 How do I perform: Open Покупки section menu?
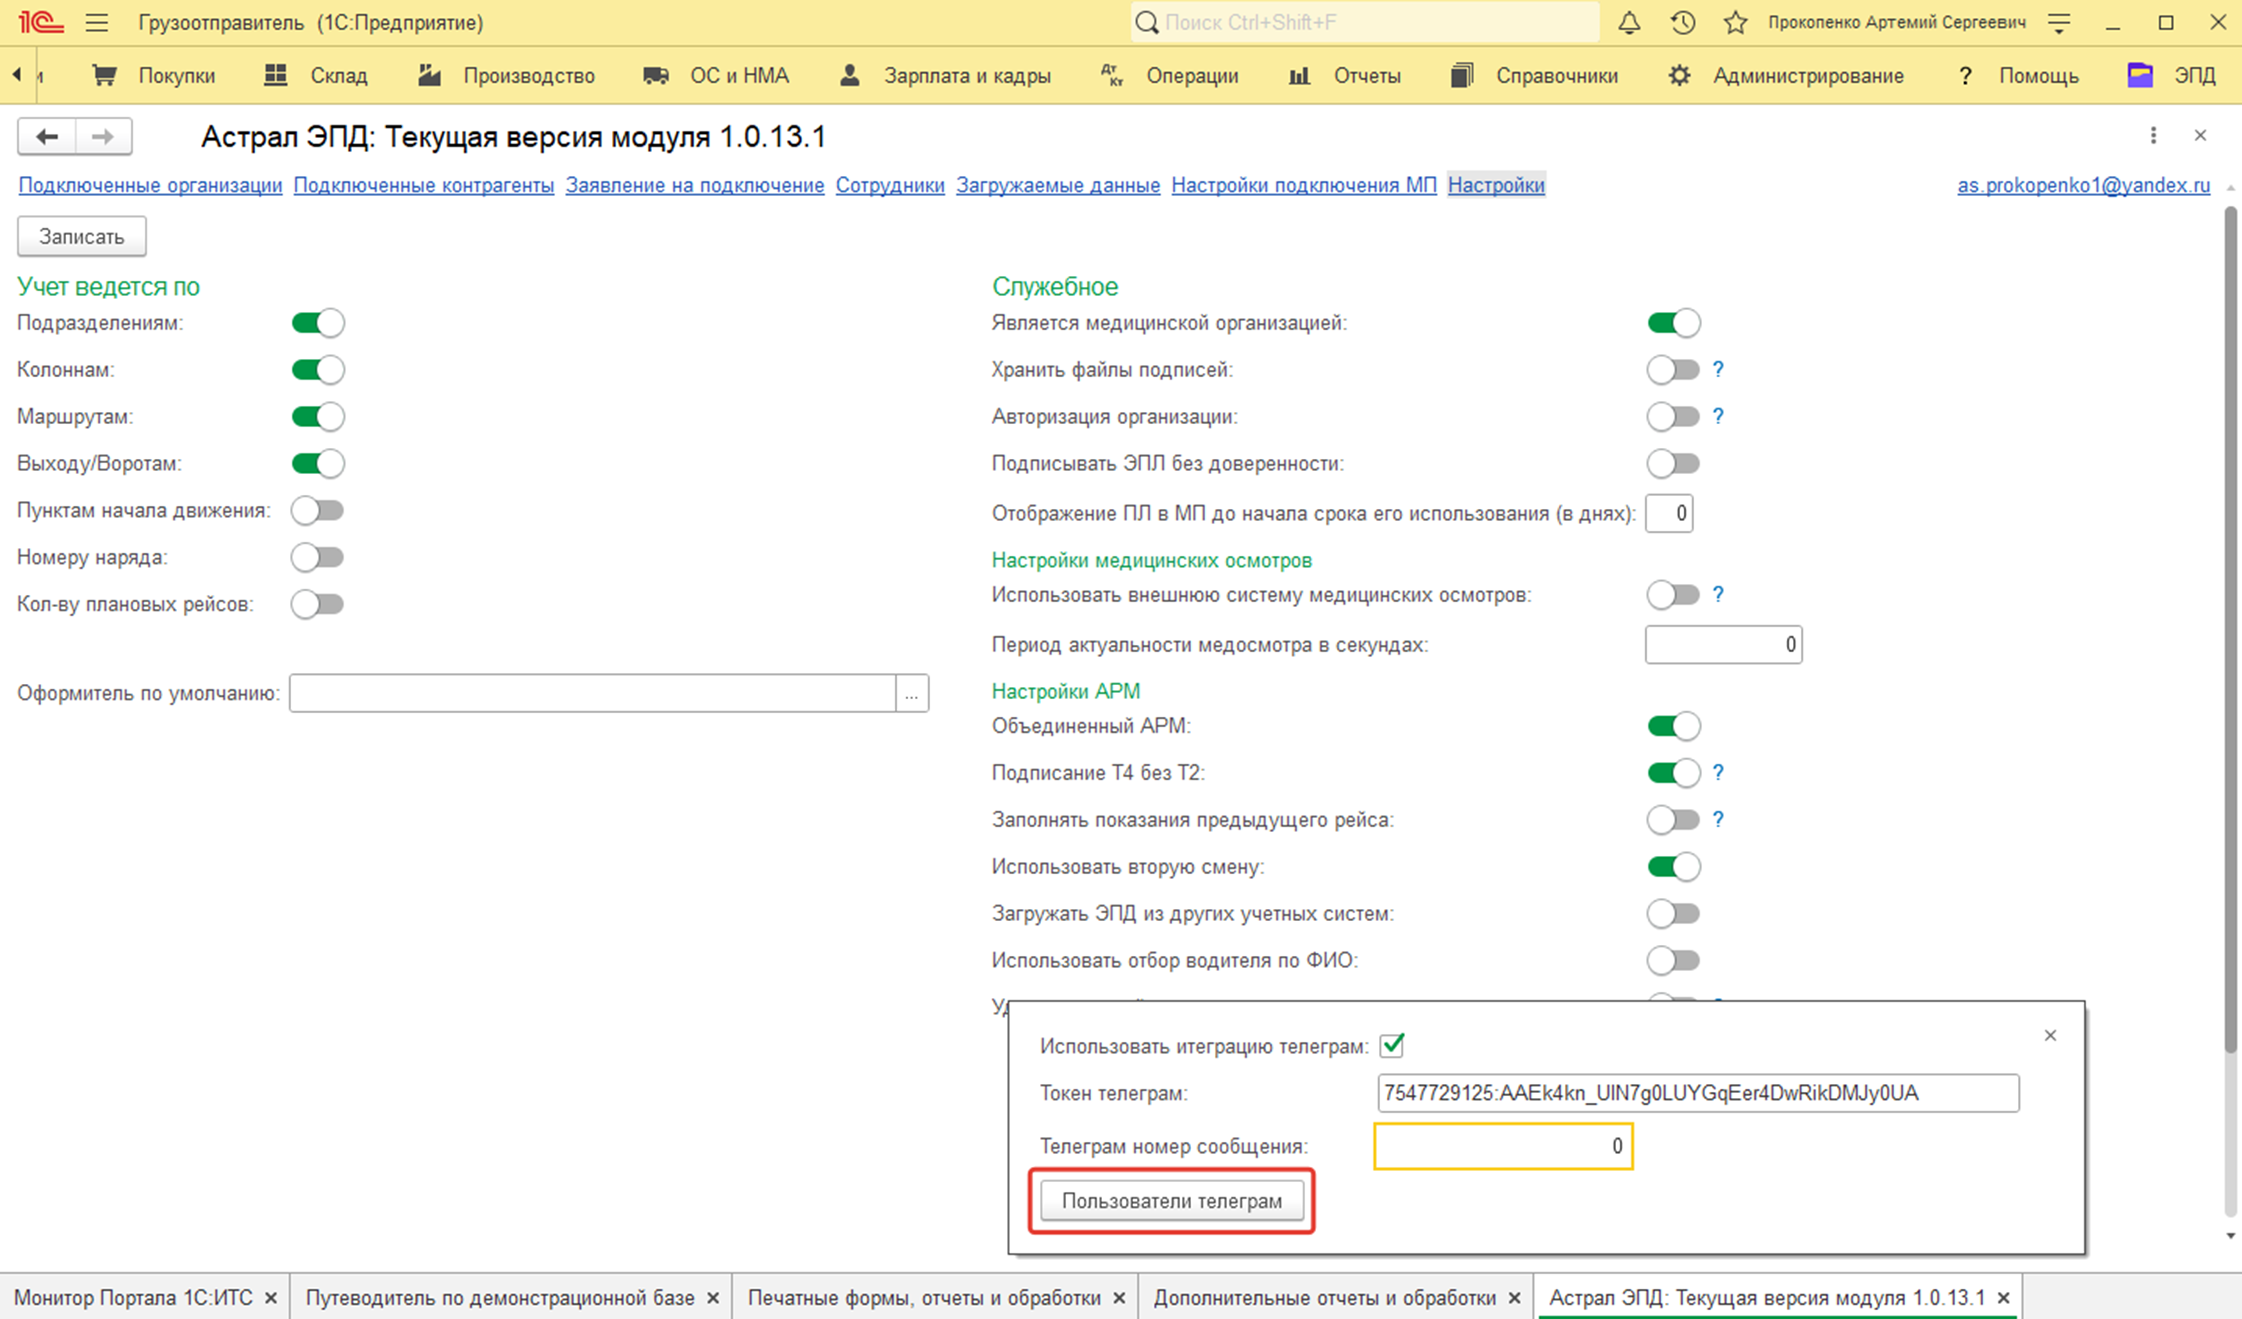pyautogui.click(x=154, y=75)
